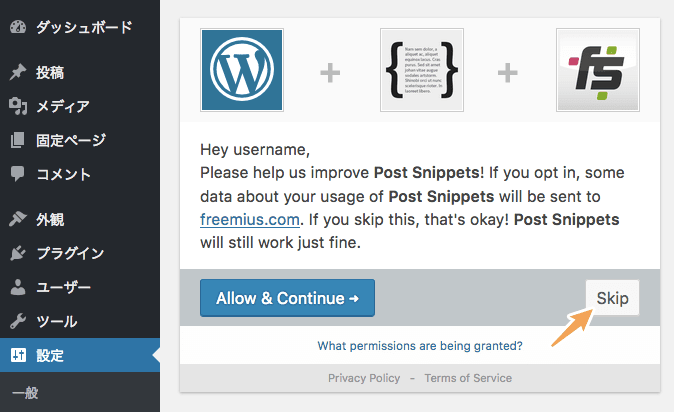The image size is (674, 412).
Task: Click the Posts pushpin icon
Action: pyautogui.click(x=18, y=72)
